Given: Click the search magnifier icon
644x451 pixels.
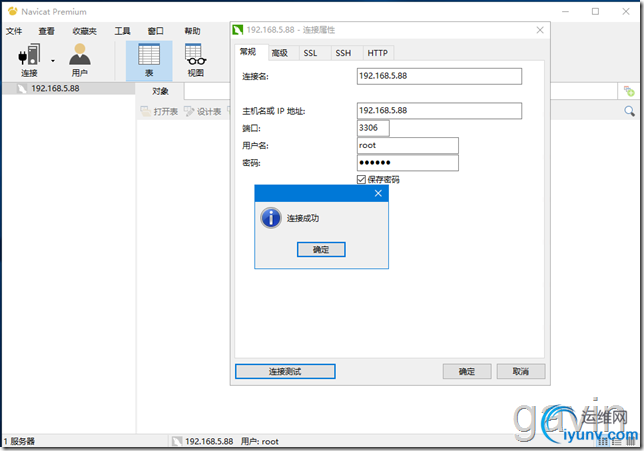Looking at the screenshot, I should (629, 110).
